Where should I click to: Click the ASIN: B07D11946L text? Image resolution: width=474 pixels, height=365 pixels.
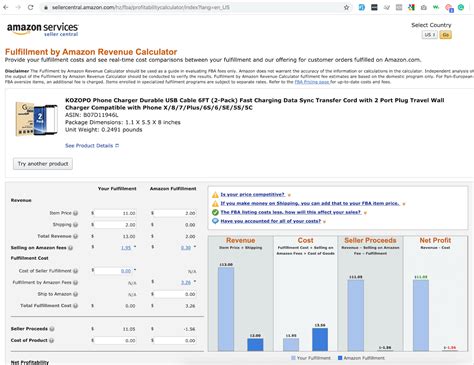(92, 115)
